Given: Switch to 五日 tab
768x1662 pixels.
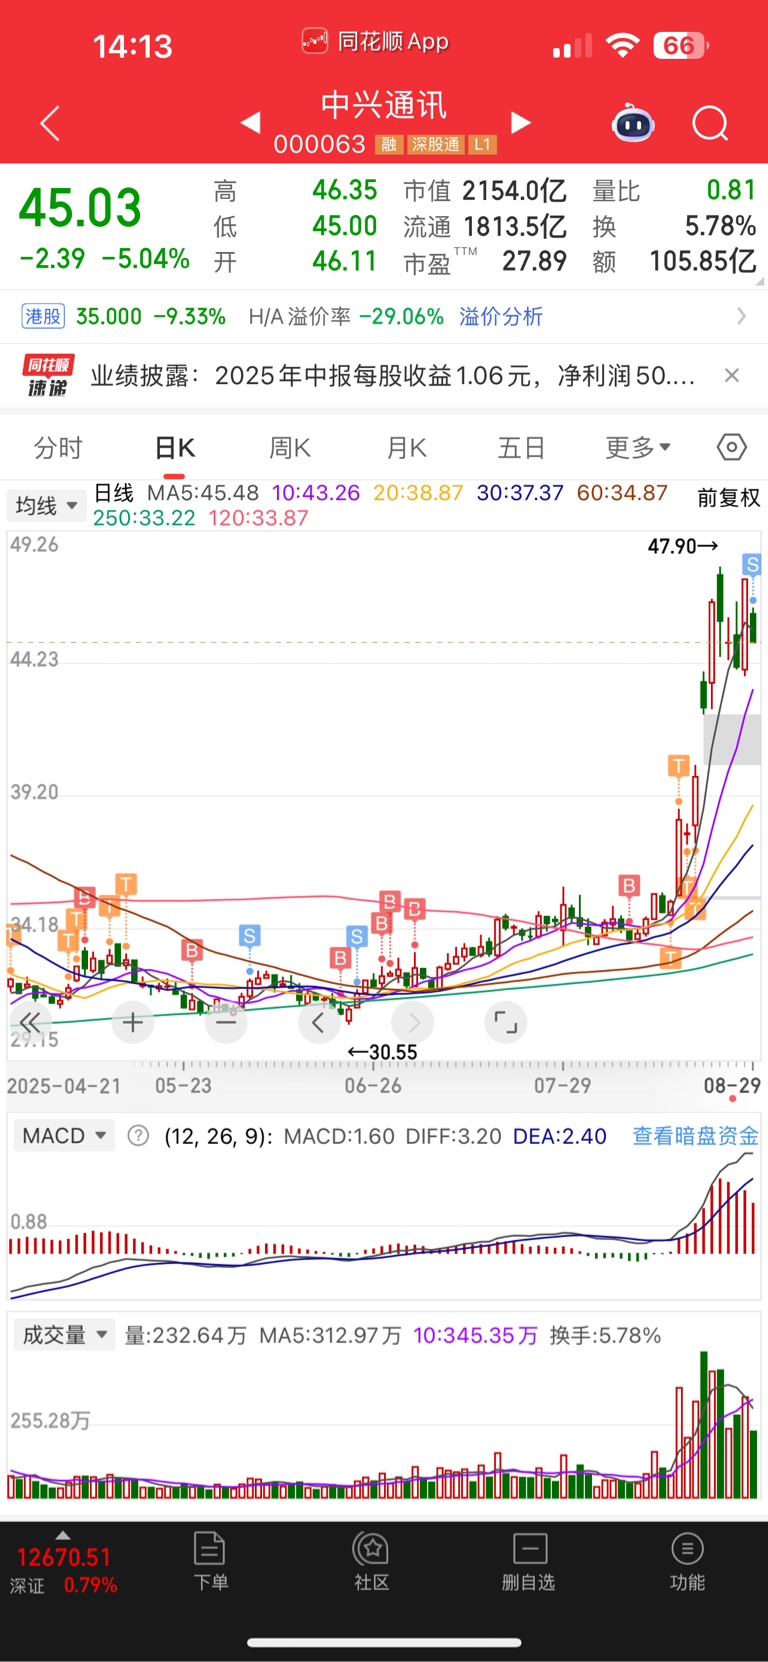Looking at the screenshot, I should (x=521, y=447).
